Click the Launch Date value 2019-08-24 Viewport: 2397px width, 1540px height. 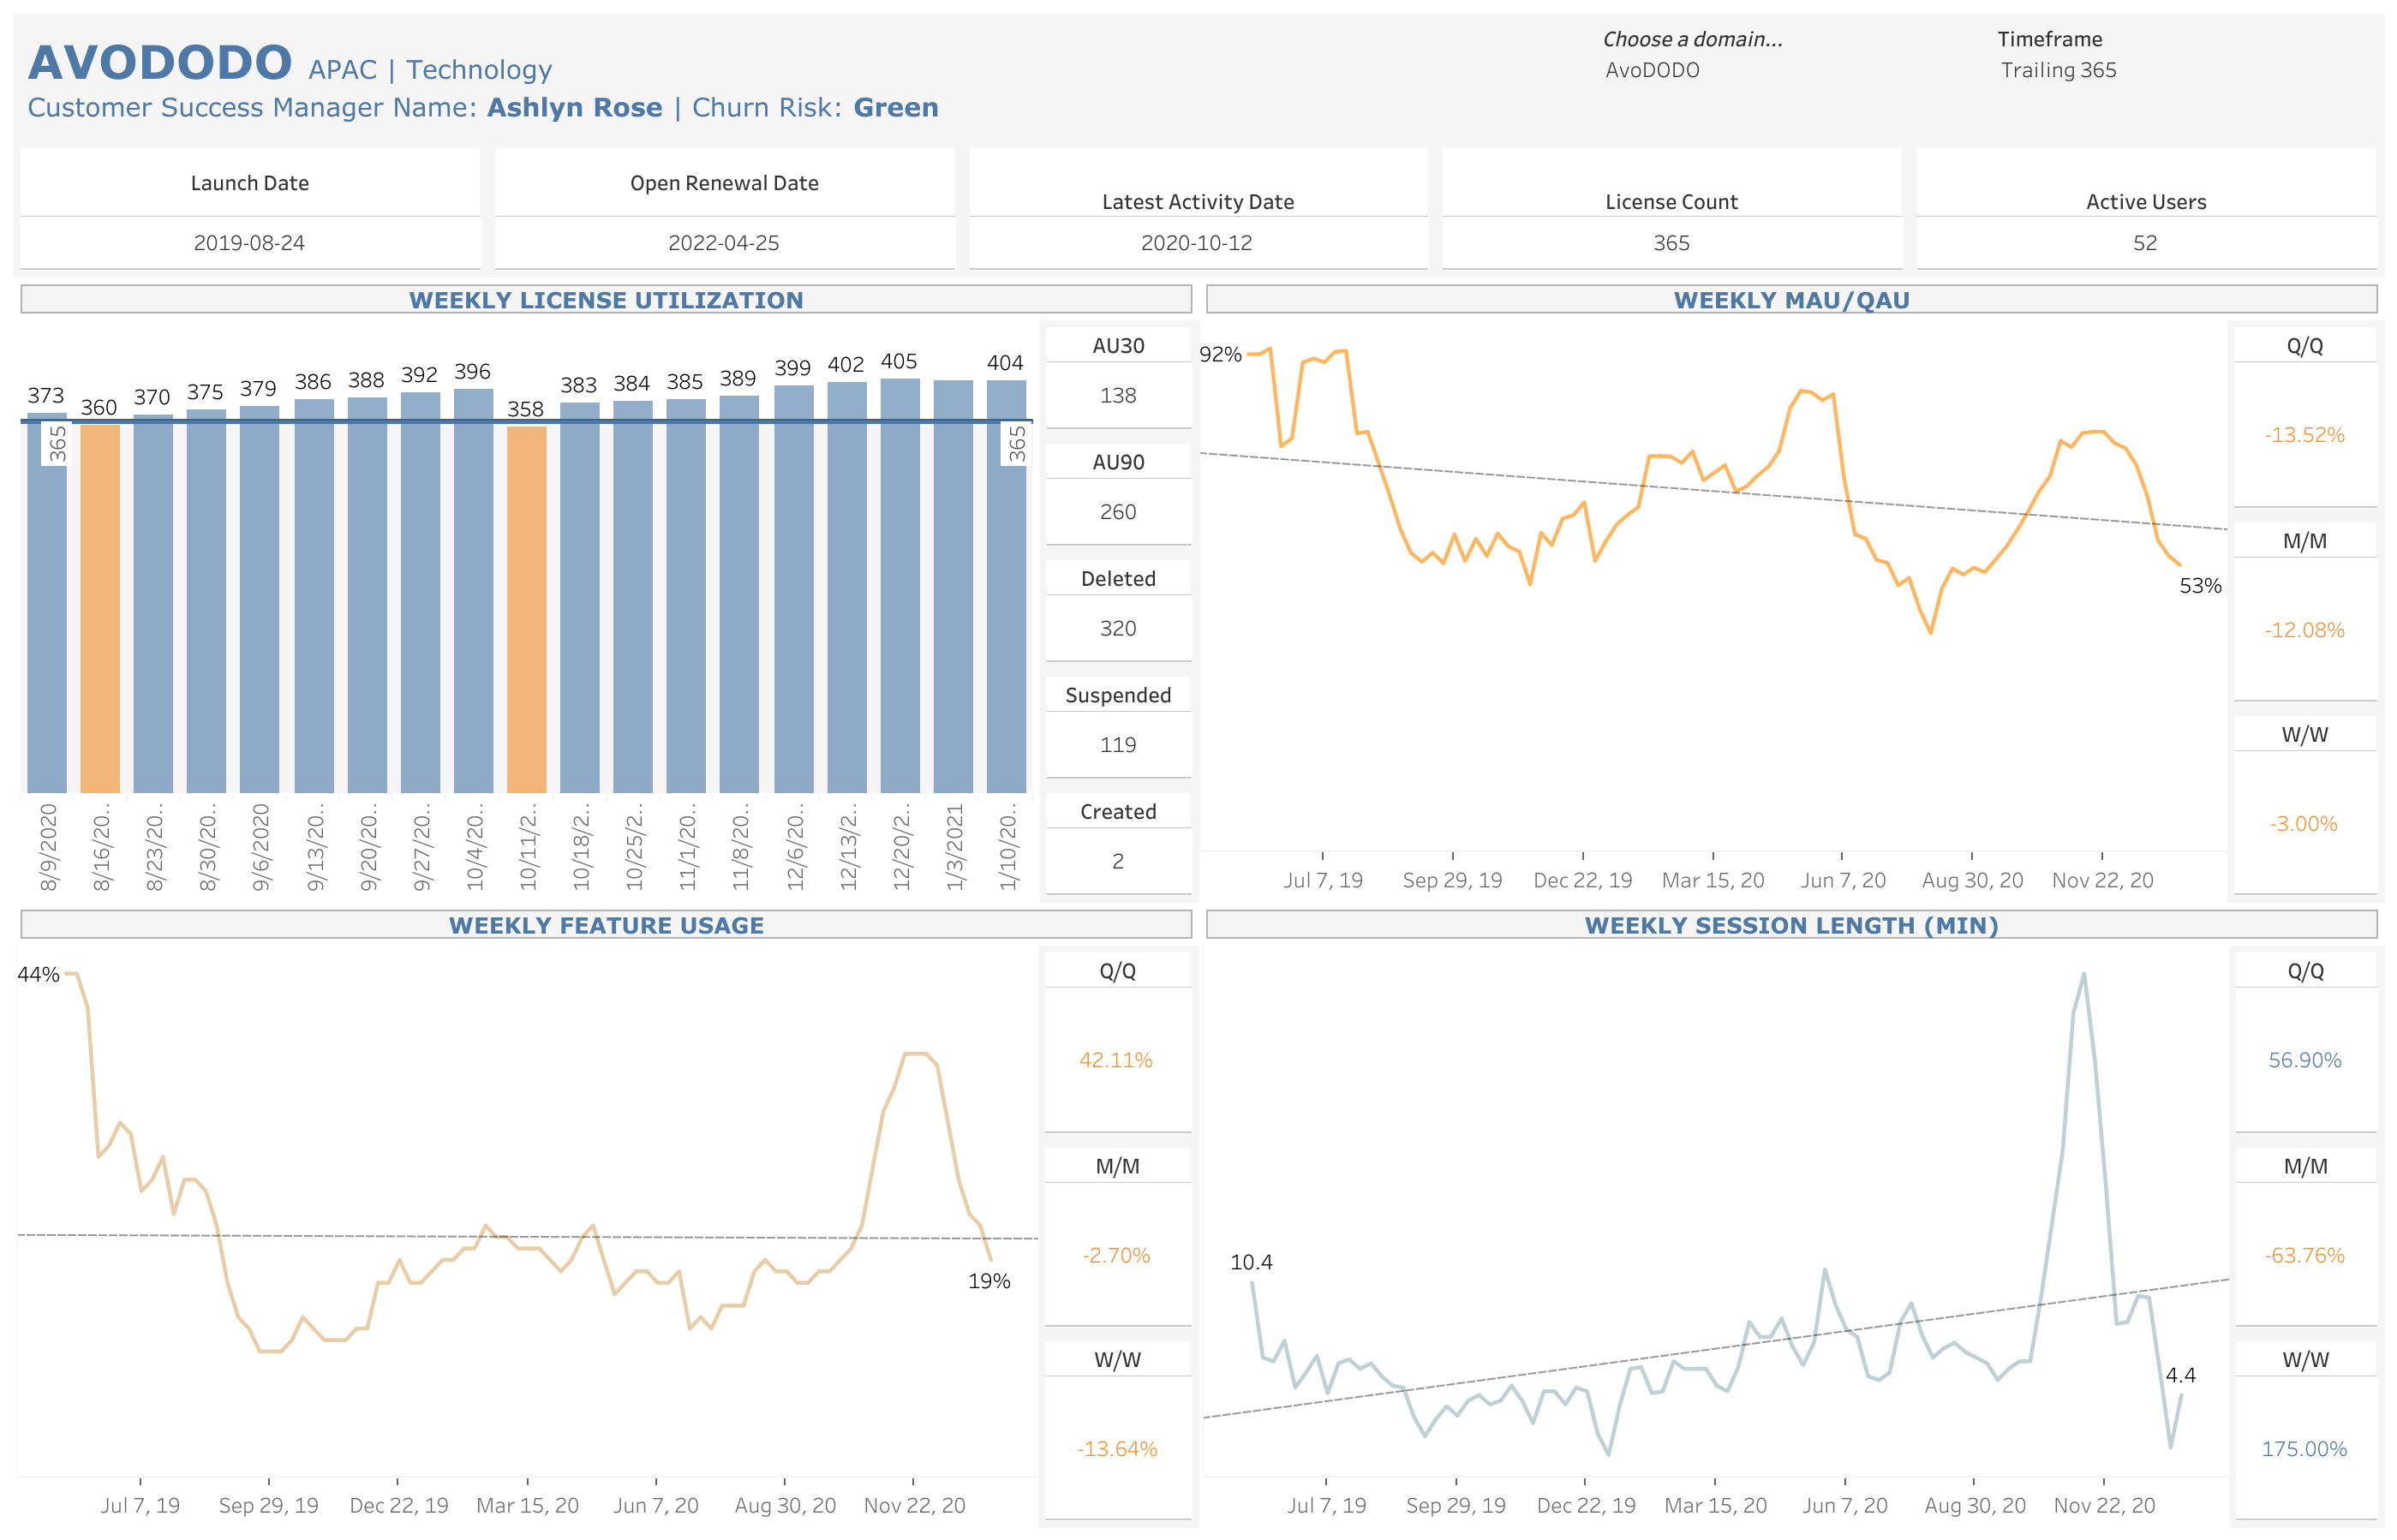coord(249,243)
